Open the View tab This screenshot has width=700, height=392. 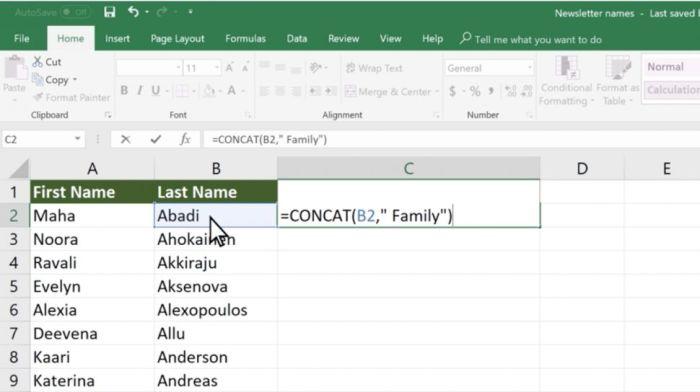(x=391, y=39)
